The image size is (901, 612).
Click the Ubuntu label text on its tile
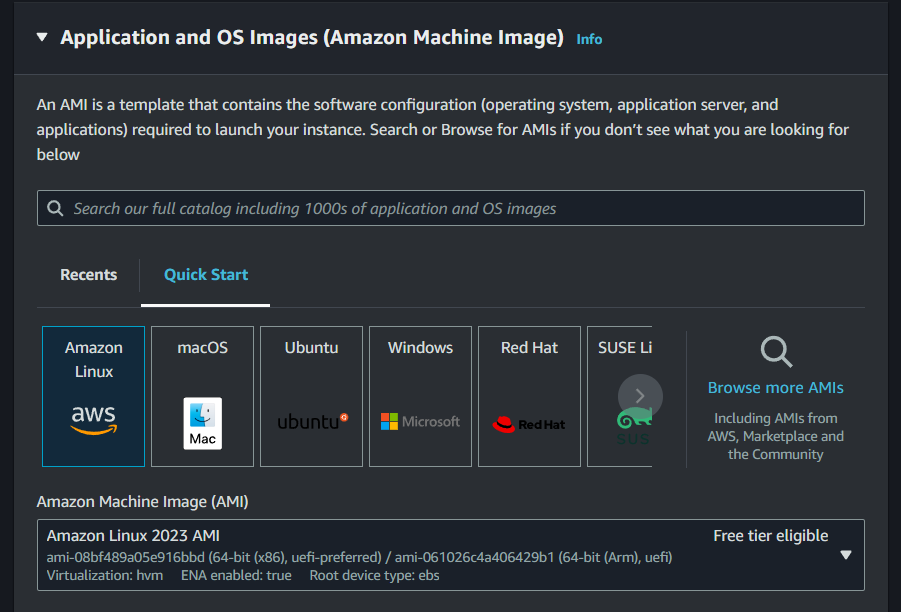pos(311,348)
